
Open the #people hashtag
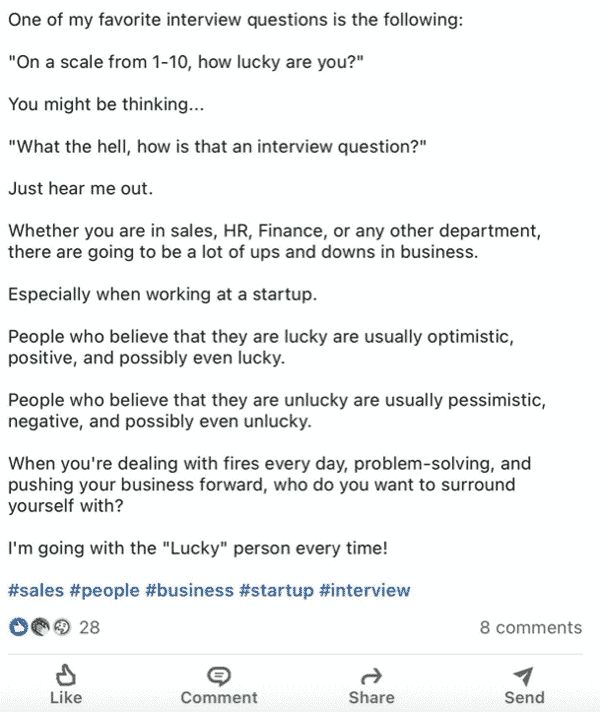[104, 590]
